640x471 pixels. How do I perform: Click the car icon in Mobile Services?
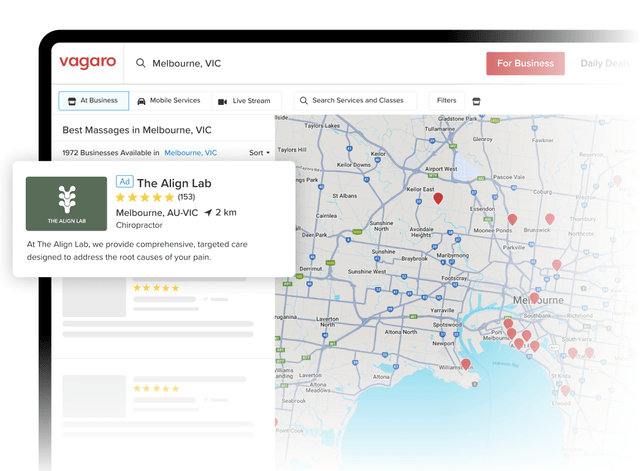(141, 101)
